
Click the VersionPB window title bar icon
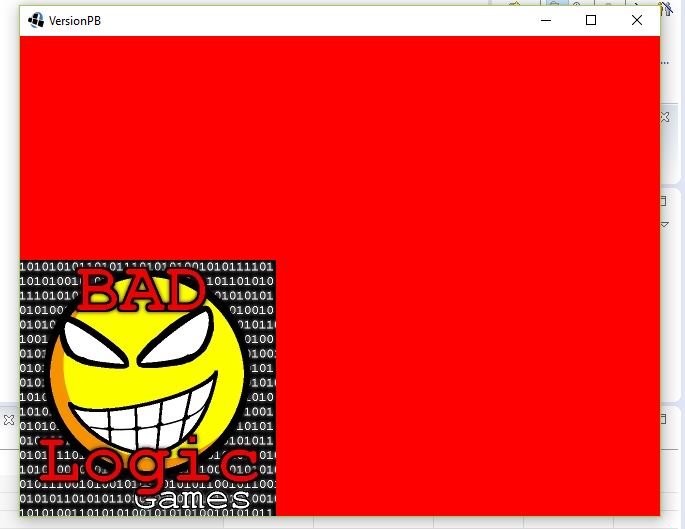[36, 21]
